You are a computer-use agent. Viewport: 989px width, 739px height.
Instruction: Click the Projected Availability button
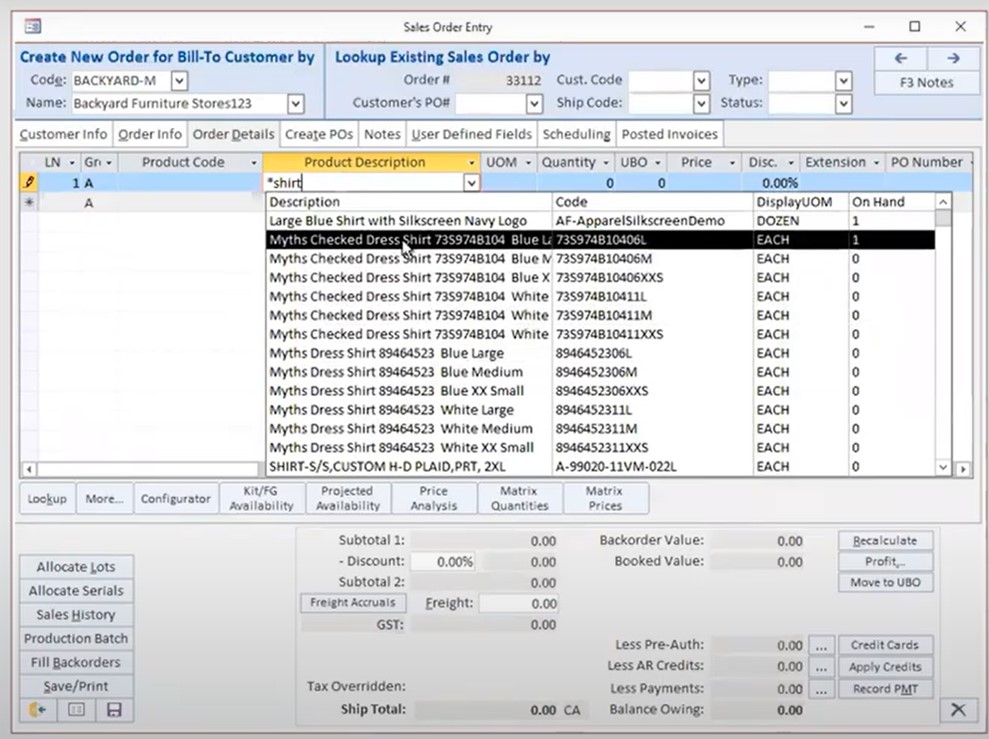click(348, 498)
